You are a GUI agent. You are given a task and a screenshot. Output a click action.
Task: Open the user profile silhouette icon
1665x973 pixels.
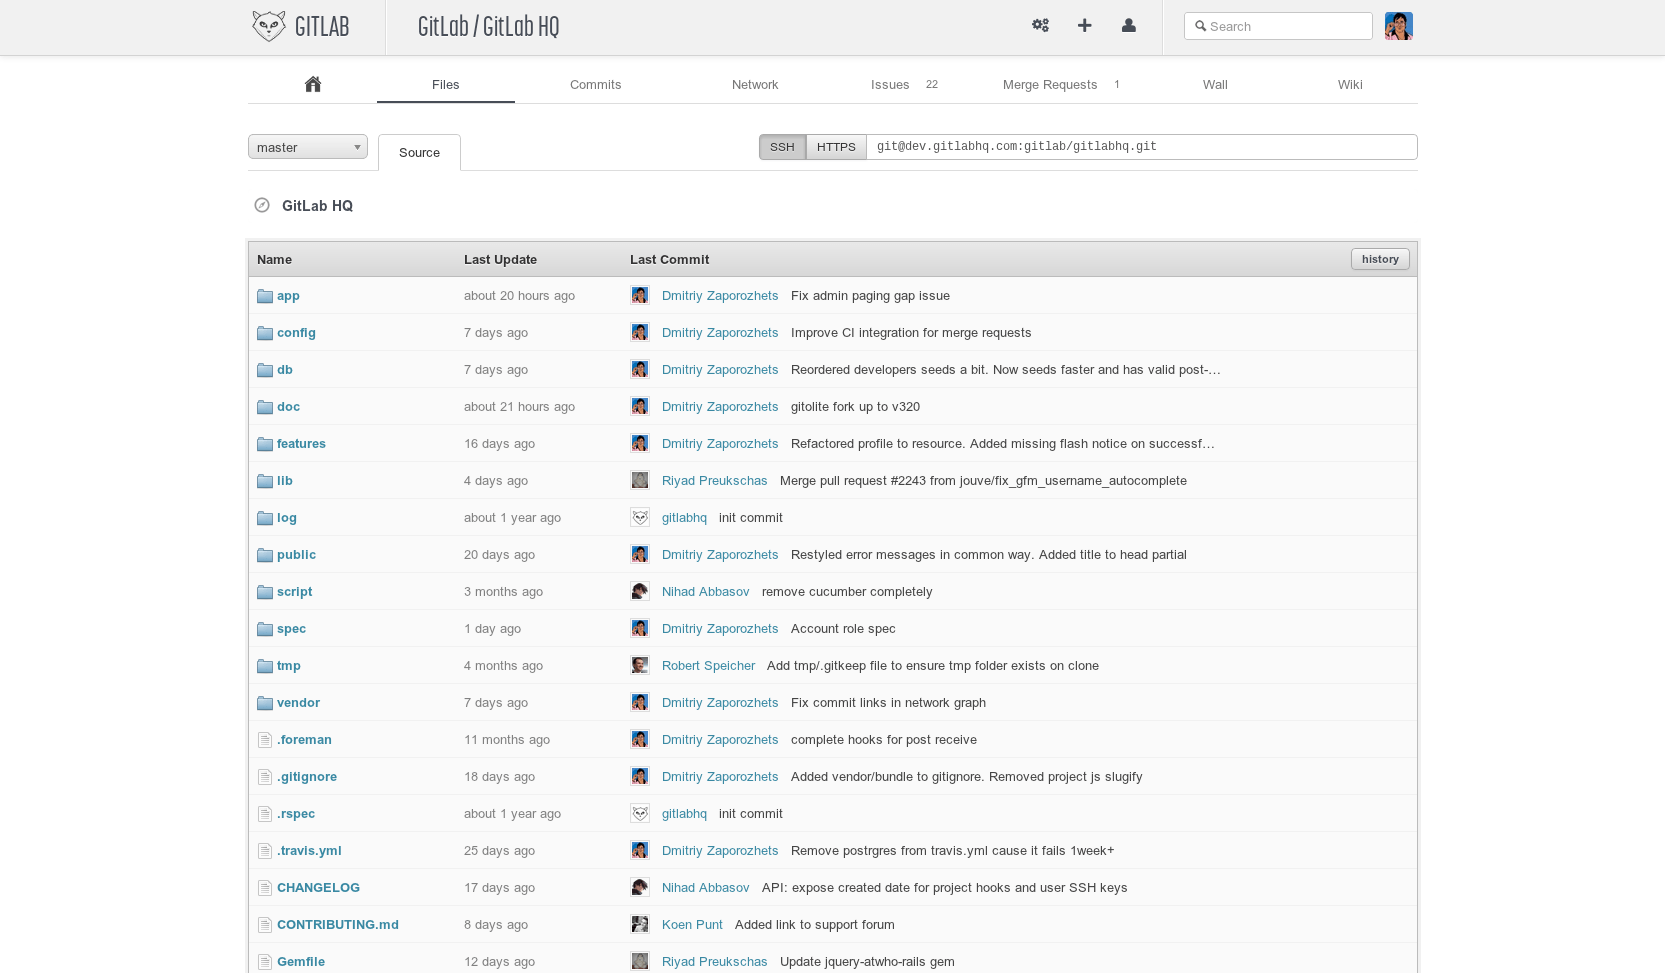(x=1128, y=26)
